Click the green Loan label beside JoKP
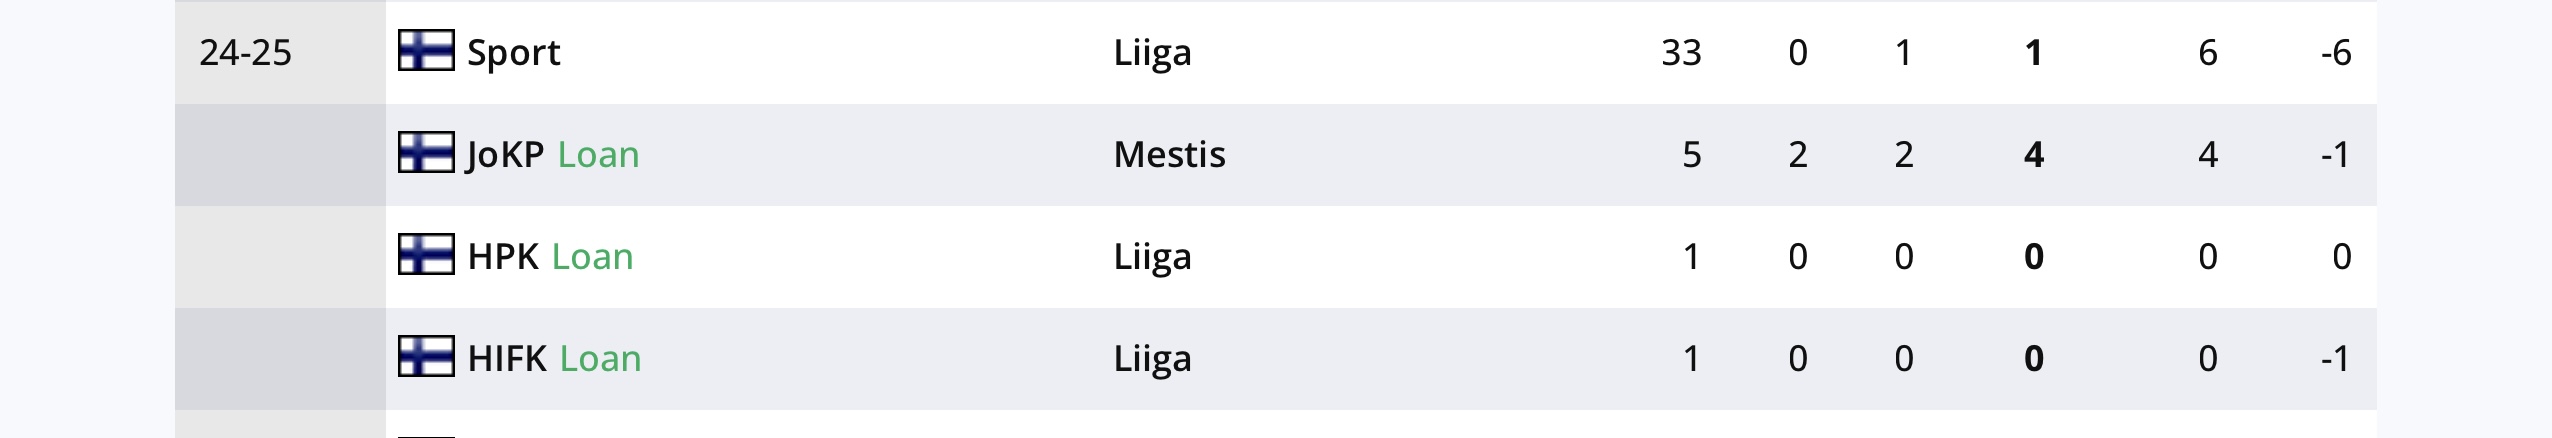Viewport: 2552px width, 438px height. pyautogui.click(x=598, y=155)
